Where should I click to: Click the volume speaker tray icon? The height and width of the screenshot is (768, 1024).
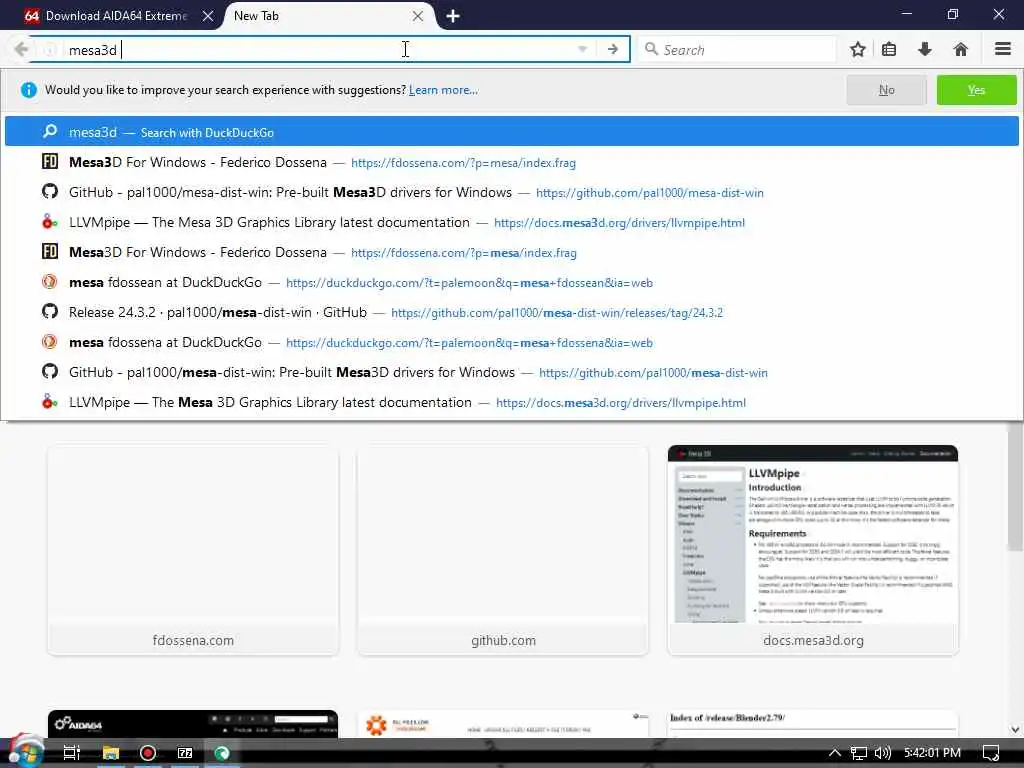point(882,753)
